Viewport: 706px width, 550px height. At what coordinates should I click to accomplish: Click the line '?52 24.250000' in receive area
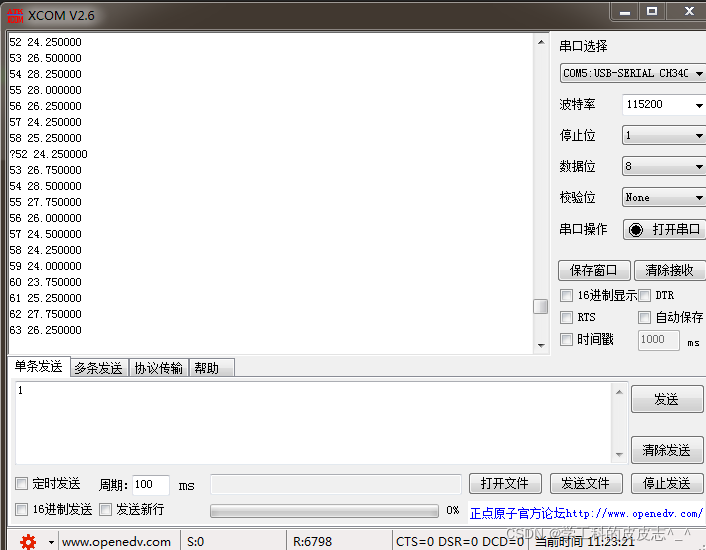[49, 154]
